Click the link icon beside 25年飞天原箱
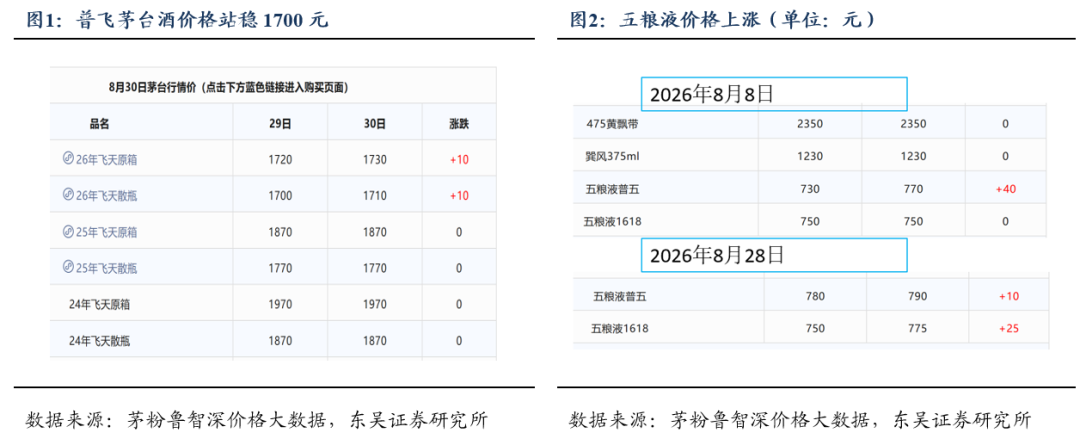The image size is (1080, 439). pos(68,231)
